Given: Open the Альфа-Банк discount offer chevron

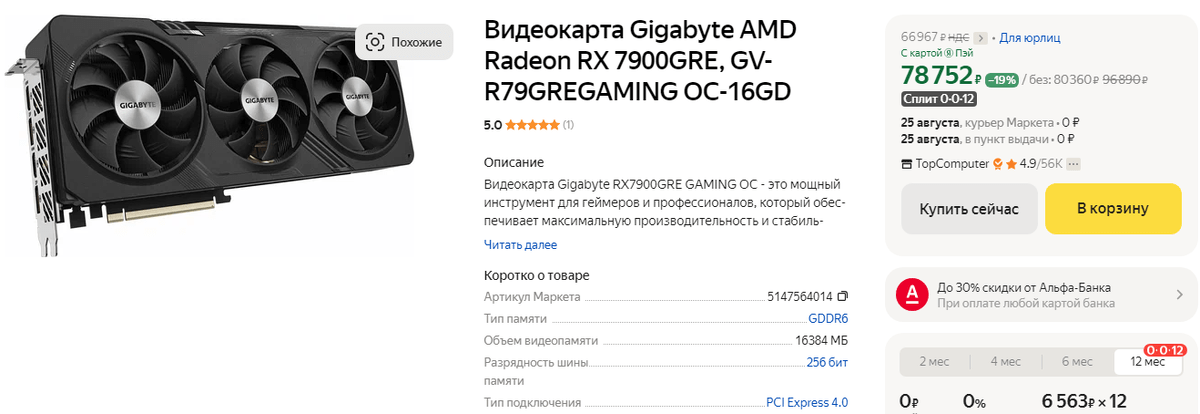Looking at the screenshot, I should (1180, 294).
